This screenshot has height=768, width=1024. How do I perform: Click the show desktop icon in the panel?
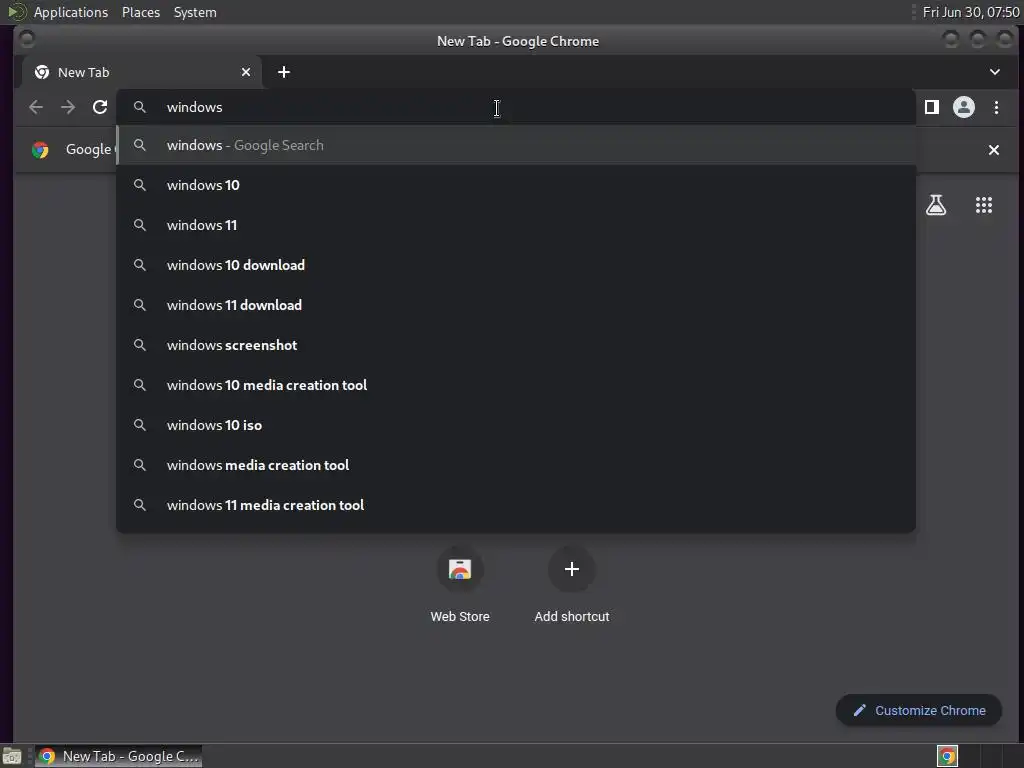pyautogui.click(x=12, y=756)
